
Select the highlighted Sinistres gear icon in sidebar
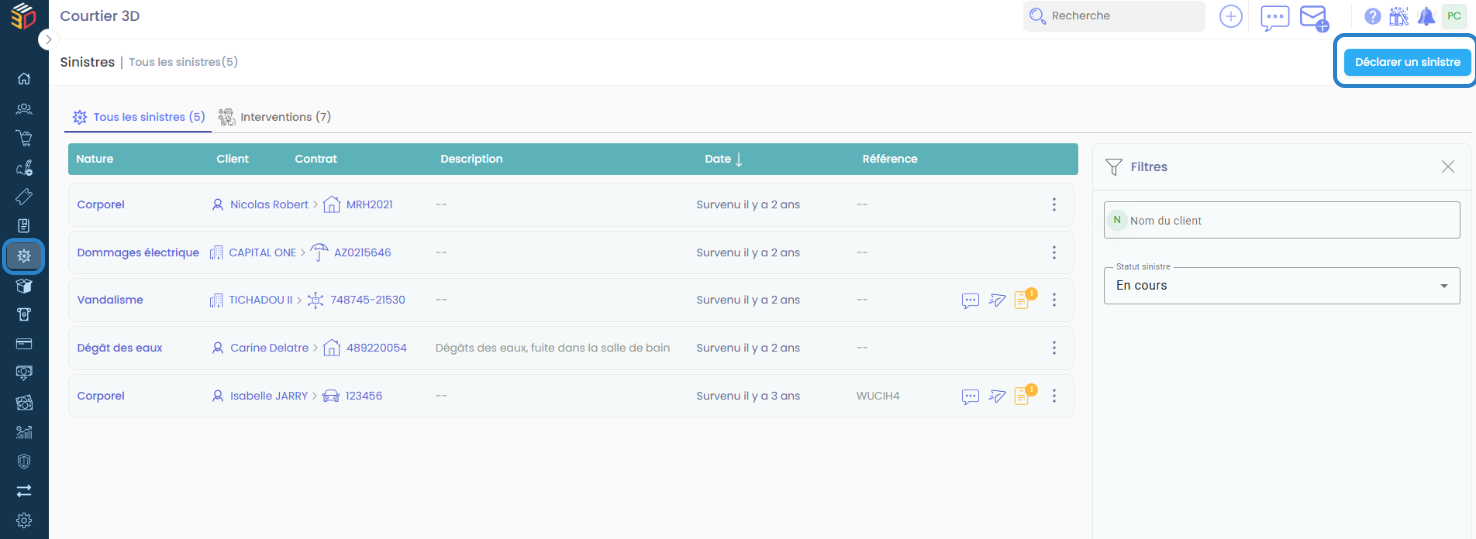click(x=24, y=256)
